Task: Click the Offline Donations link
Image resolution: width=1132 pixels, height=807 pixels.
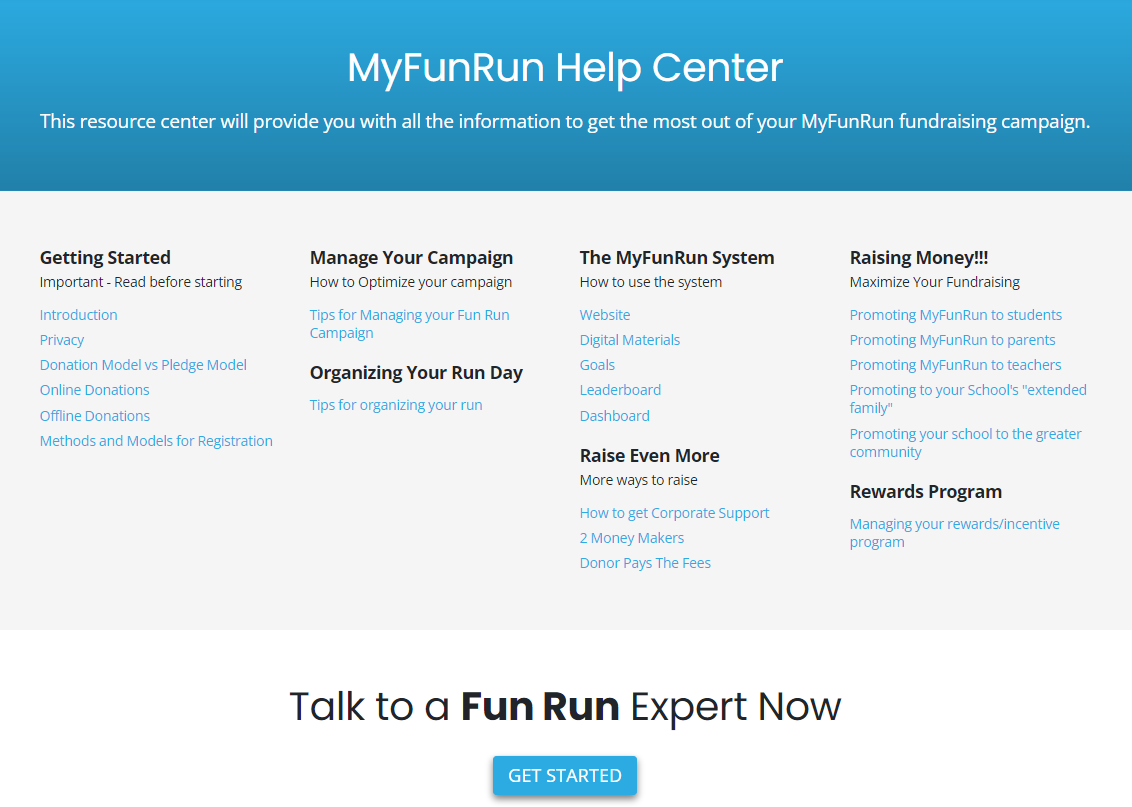Action: pos(95,416)
